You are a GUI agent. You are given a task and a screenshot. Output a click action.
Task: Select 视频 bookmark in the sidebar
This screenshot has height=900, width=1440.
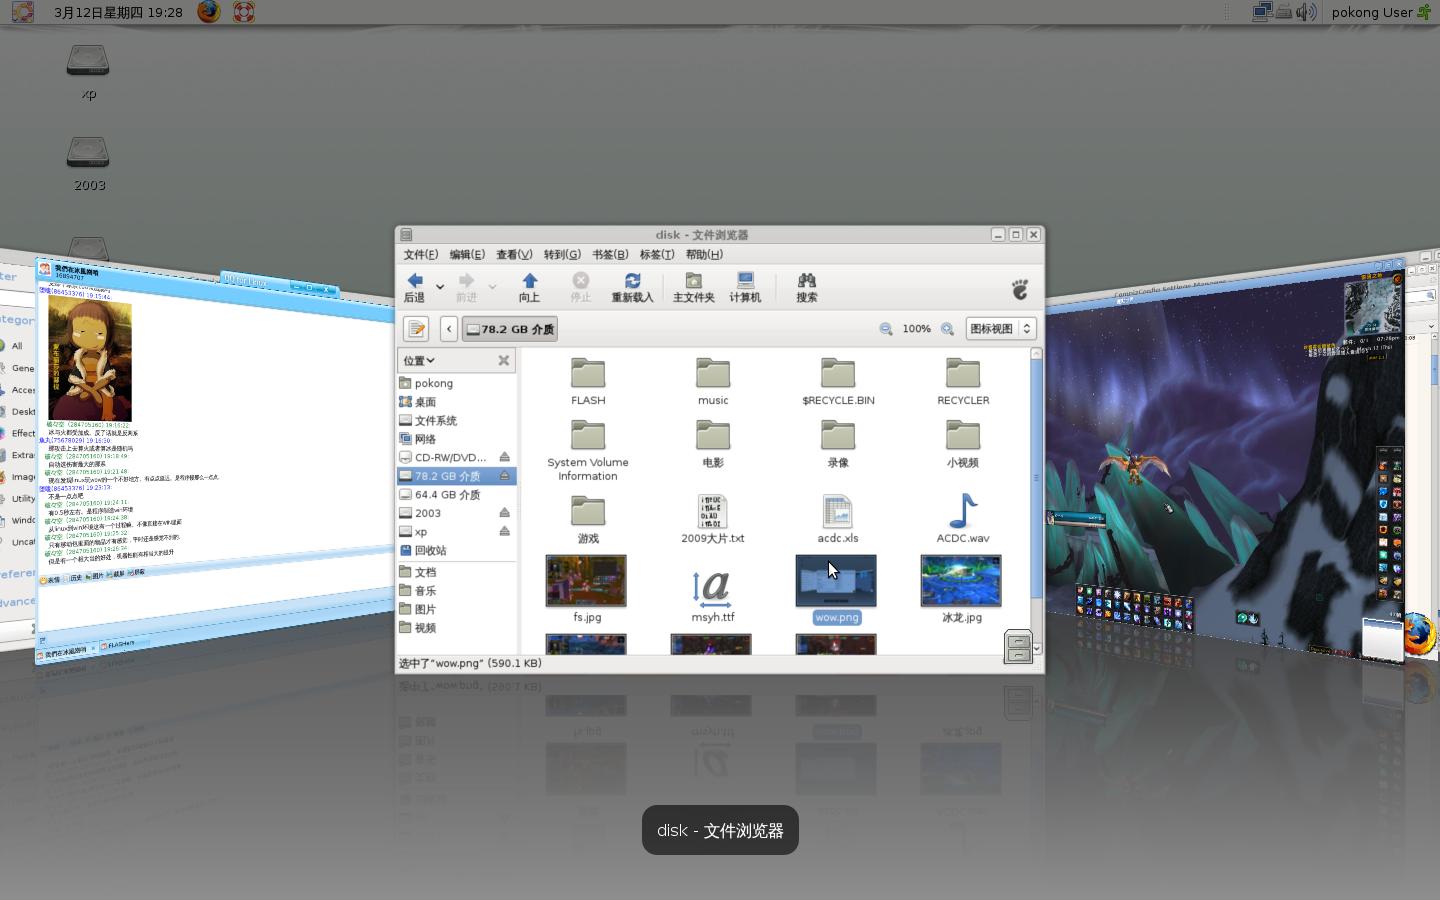[457, 628]
